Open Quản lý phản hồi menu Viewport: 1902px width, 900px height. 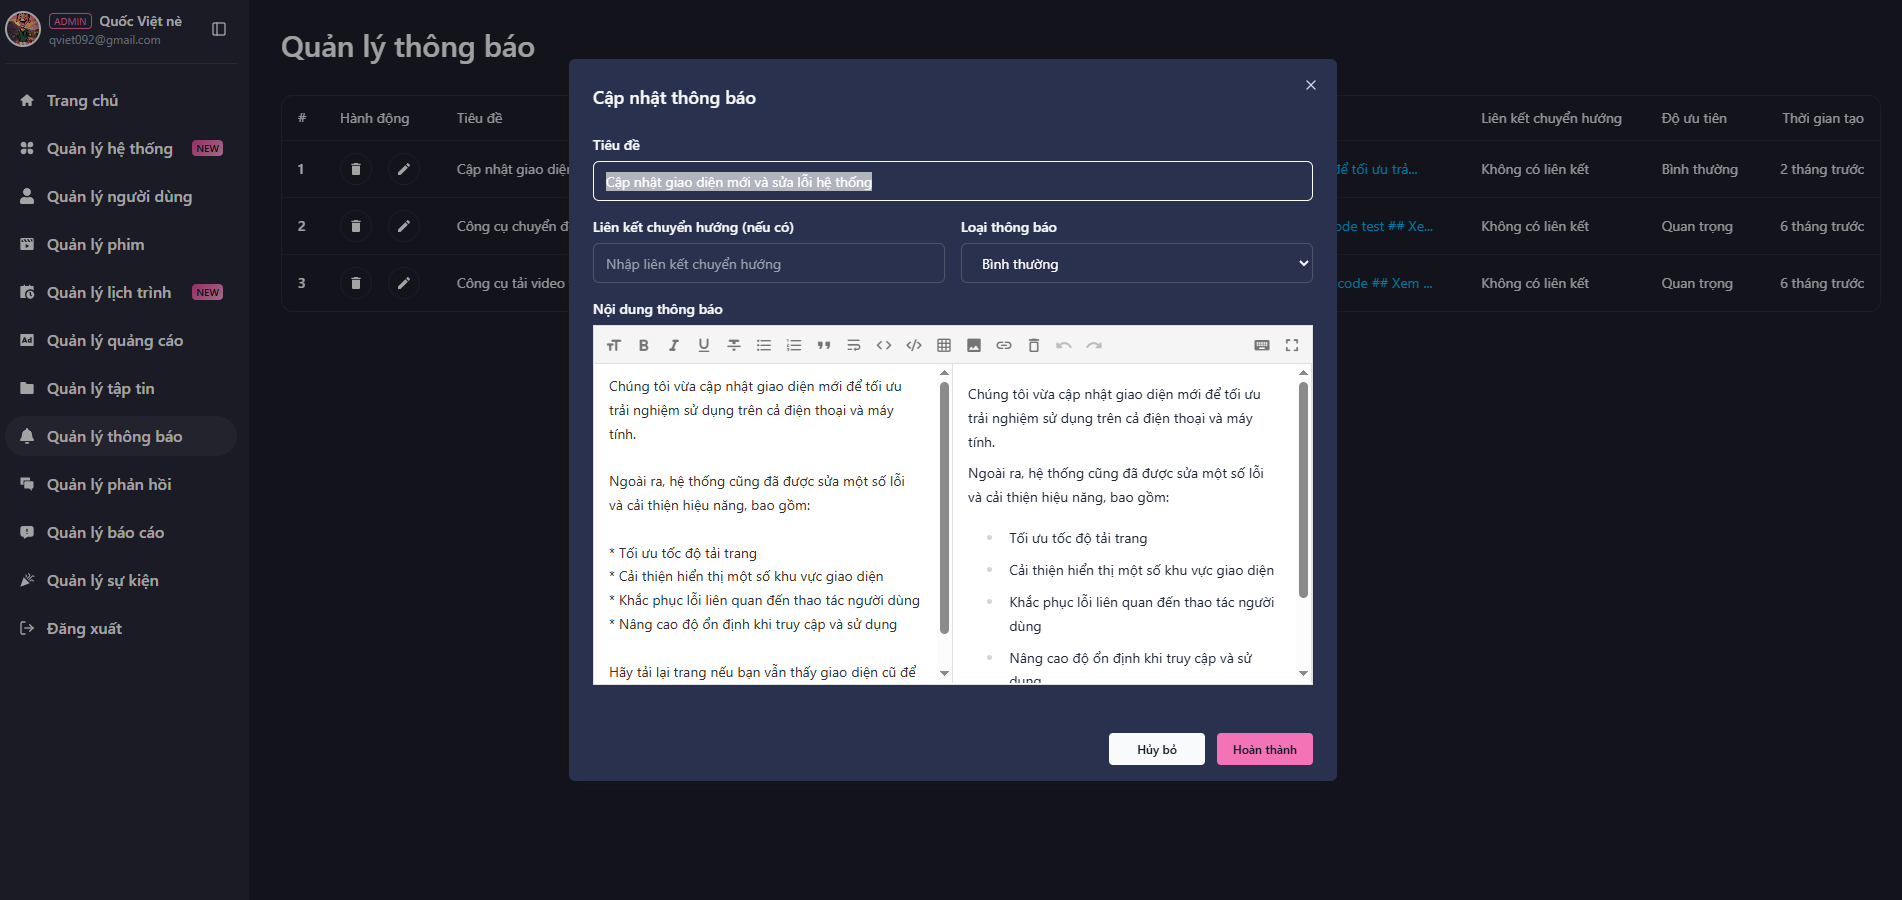pos(121,484)
